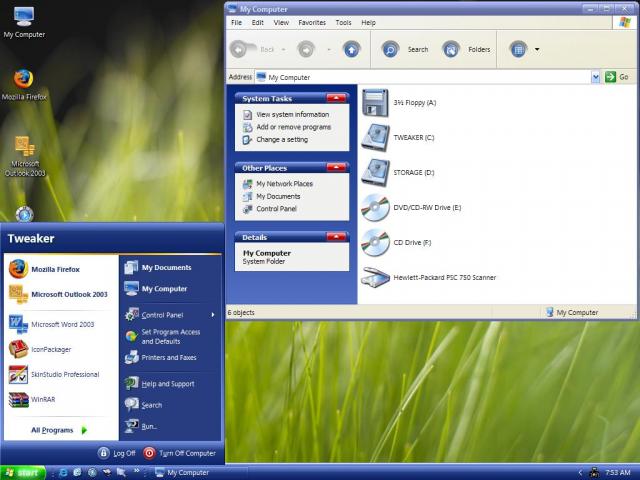Expand All Programs in the Start menu

point(59,430)
